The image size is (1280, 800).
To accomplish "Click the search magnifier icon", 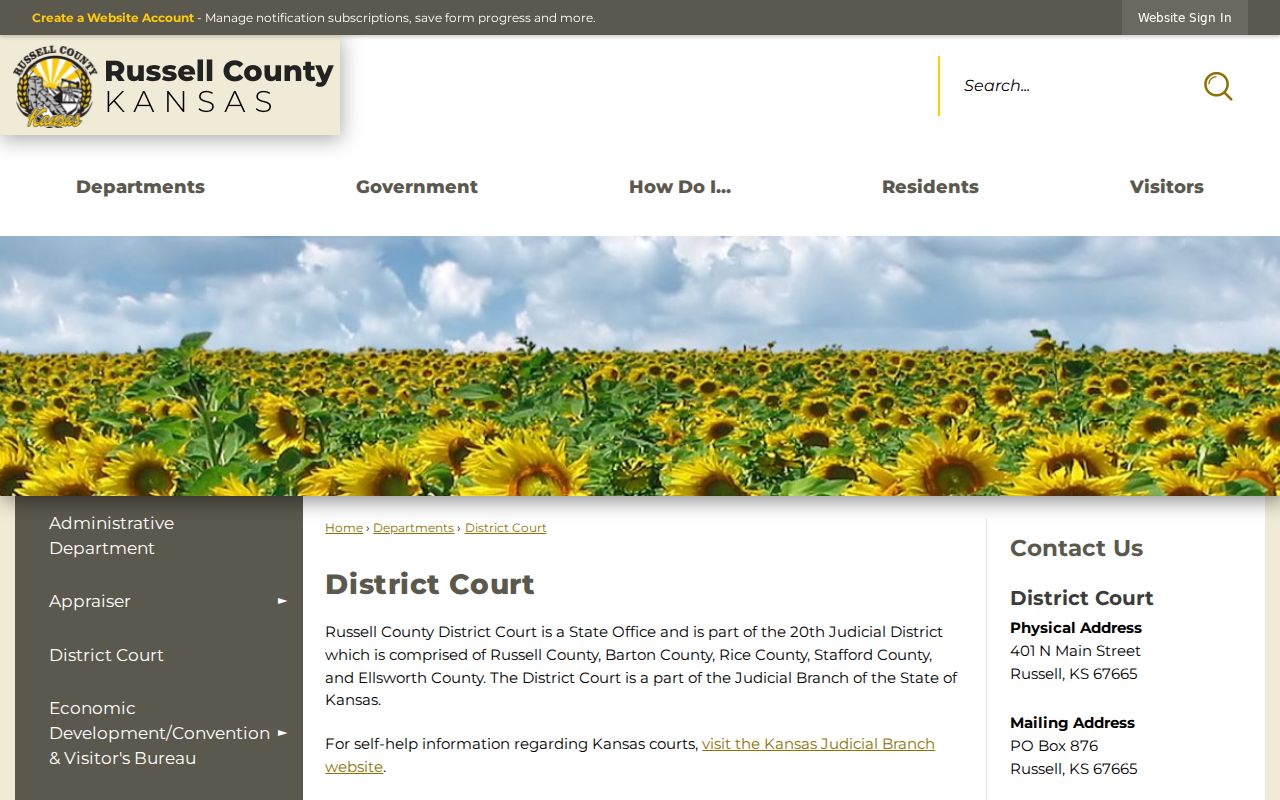I will tap(1217, 86).
